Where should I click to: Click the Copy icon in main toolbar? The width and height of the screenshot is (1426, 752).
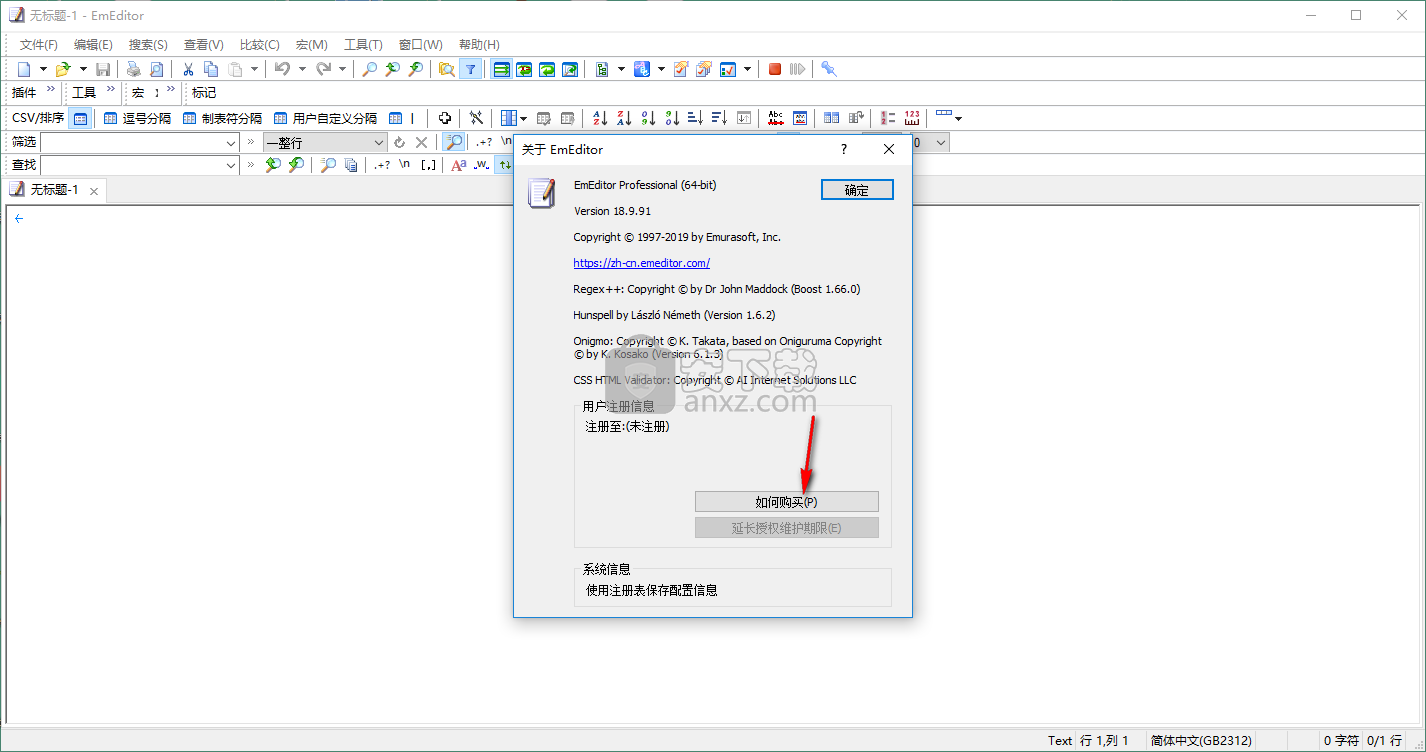tap(211, 69)
